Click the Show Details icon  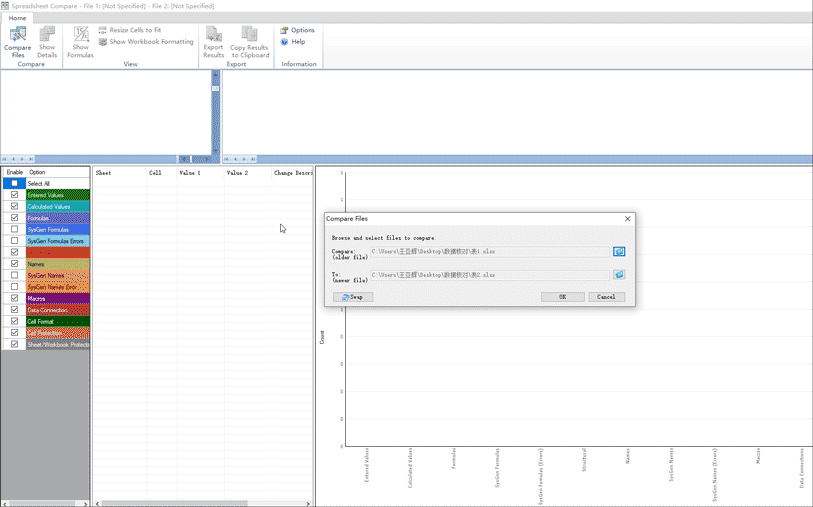(x=47, y=41)
